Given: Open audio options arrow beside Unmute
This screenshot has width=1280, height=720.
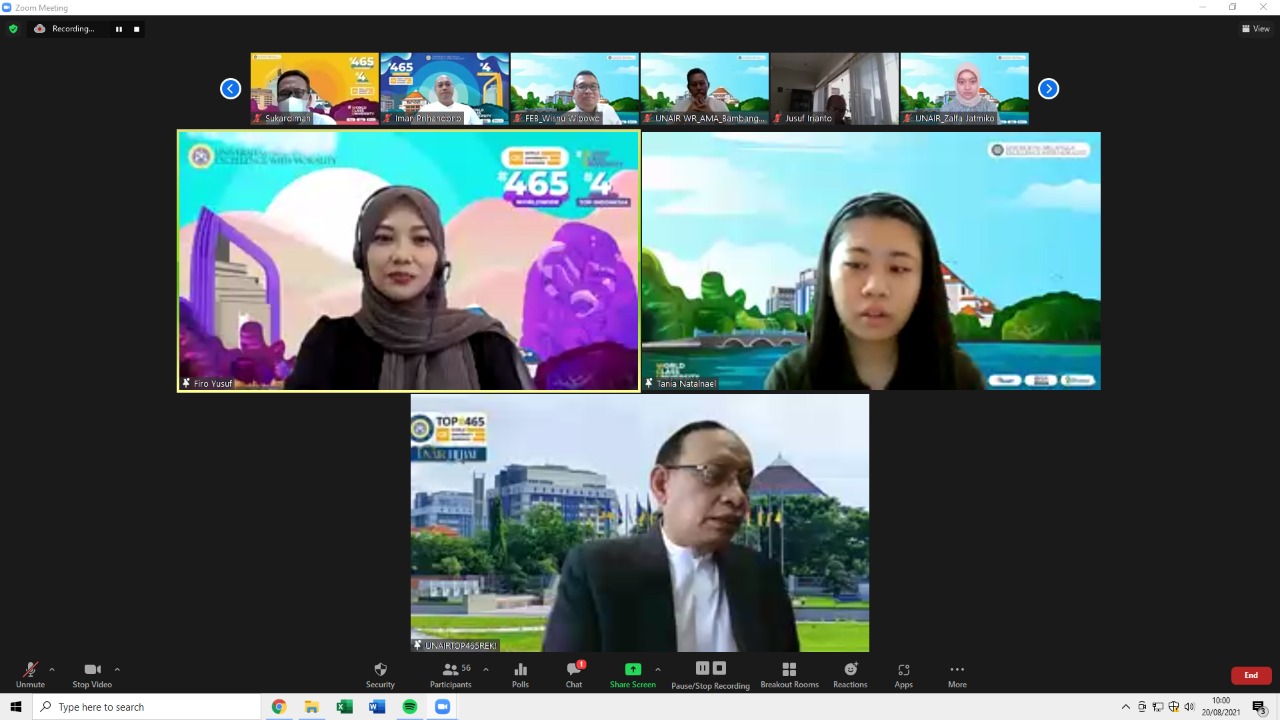Looking at the screenshot, I should [x=52, y=670].
